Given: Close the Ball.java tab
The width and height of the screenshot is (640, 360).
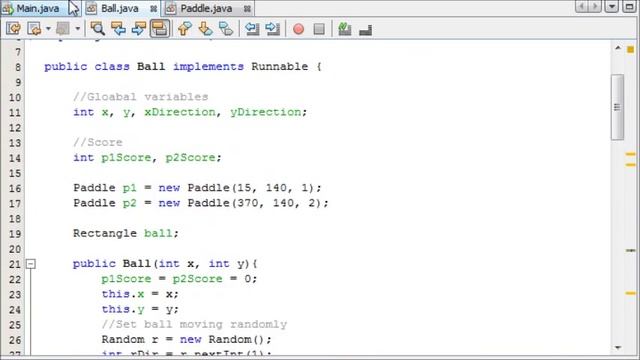Looking at the screenshot, I should 153,9.
